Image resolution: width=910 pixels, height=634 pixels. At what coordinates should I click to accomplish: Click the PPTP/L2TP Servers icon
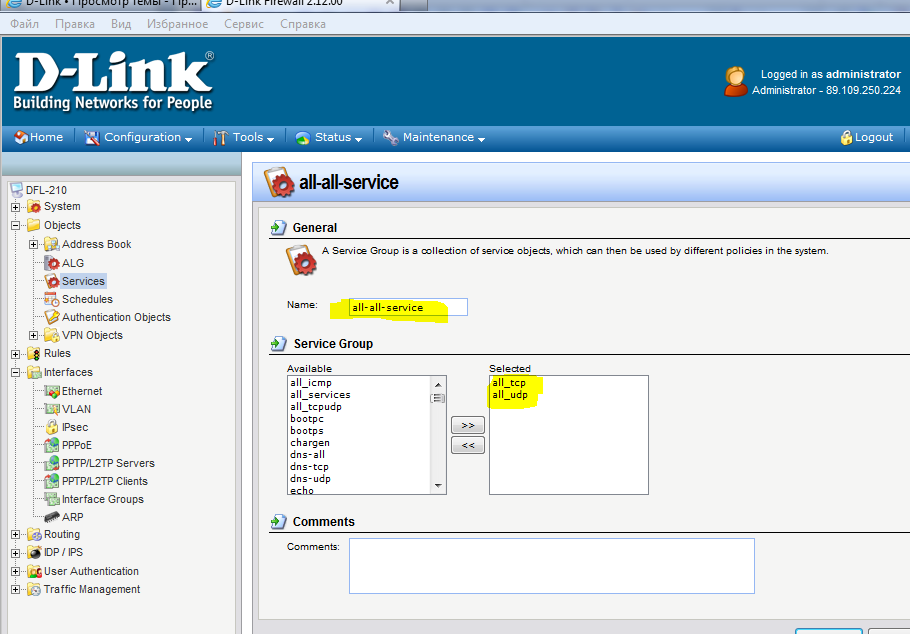click(x=52, y=463)
